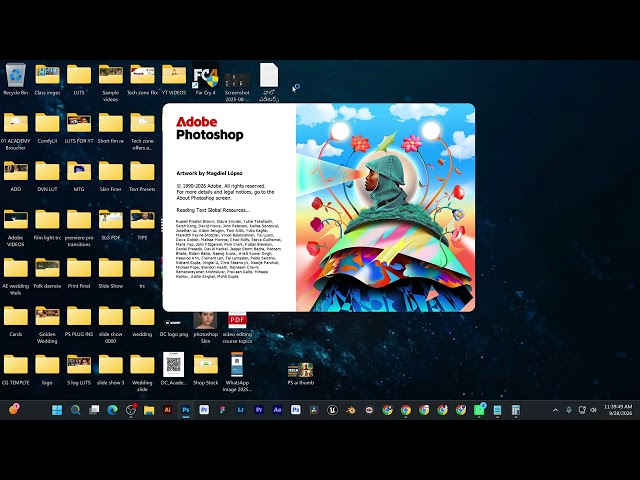The width and height of the screenshot is (640, 480).
Task: Select the LUTS FOR YT folder
Action: click(79, 129)
